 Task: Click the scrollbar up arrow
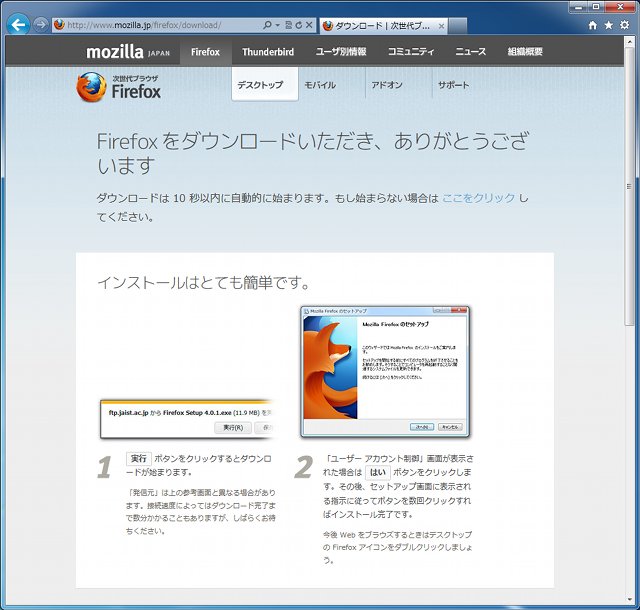tap(629, 42)
